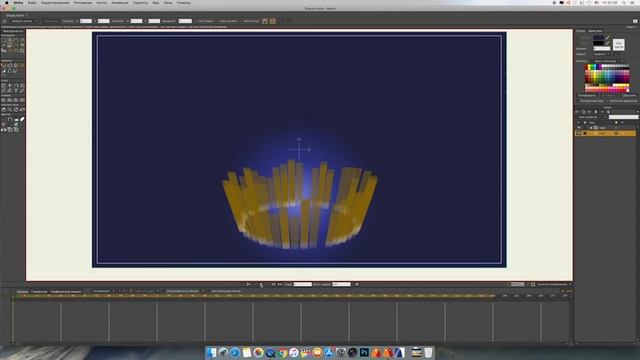Viewport: 640px width, 360px height.
Task: Select the second Fill group tool
Action: pyautogui.click(x=10, y=65)
